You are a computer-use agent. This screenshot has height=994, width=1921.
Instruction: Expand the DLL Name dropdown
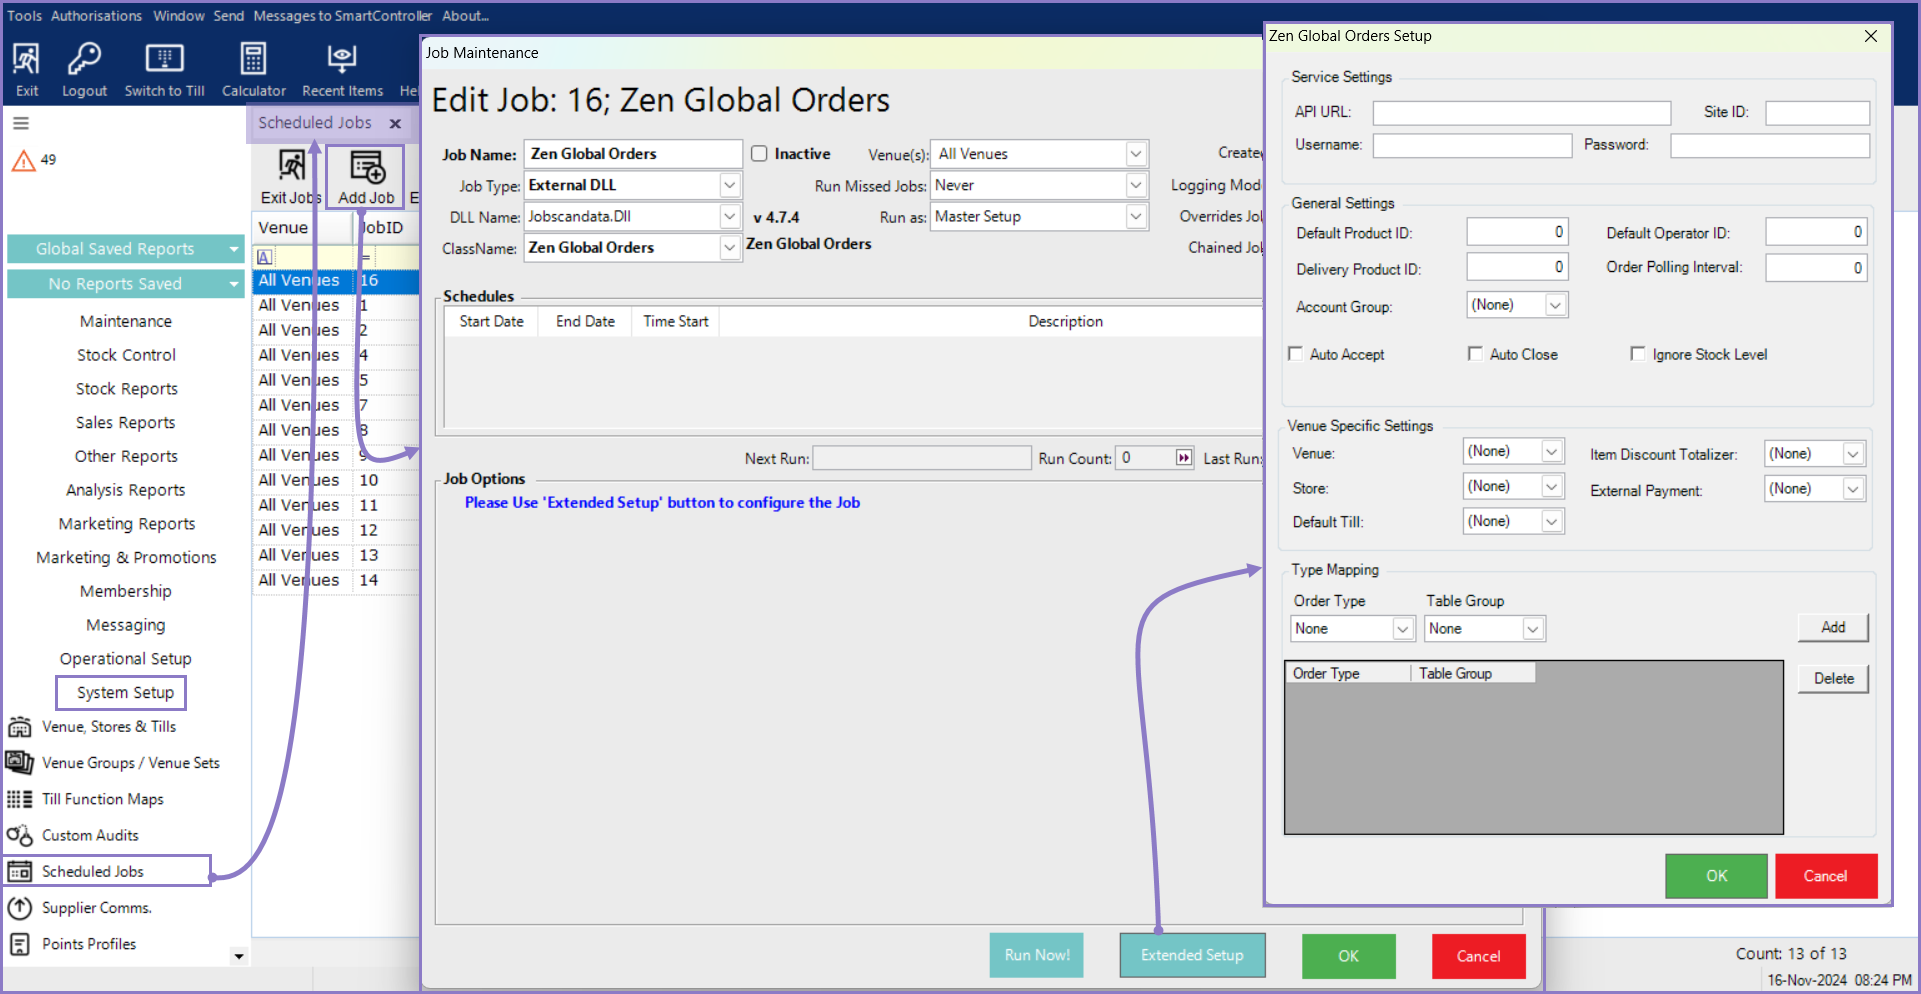[x=730, y=216]
